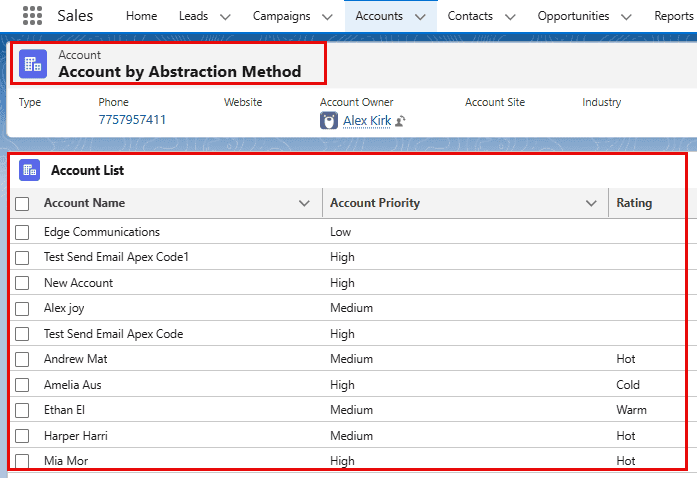Click the Cold rating for Amelia Aus
Screen dimensions: 697x478
coord(628,385)
